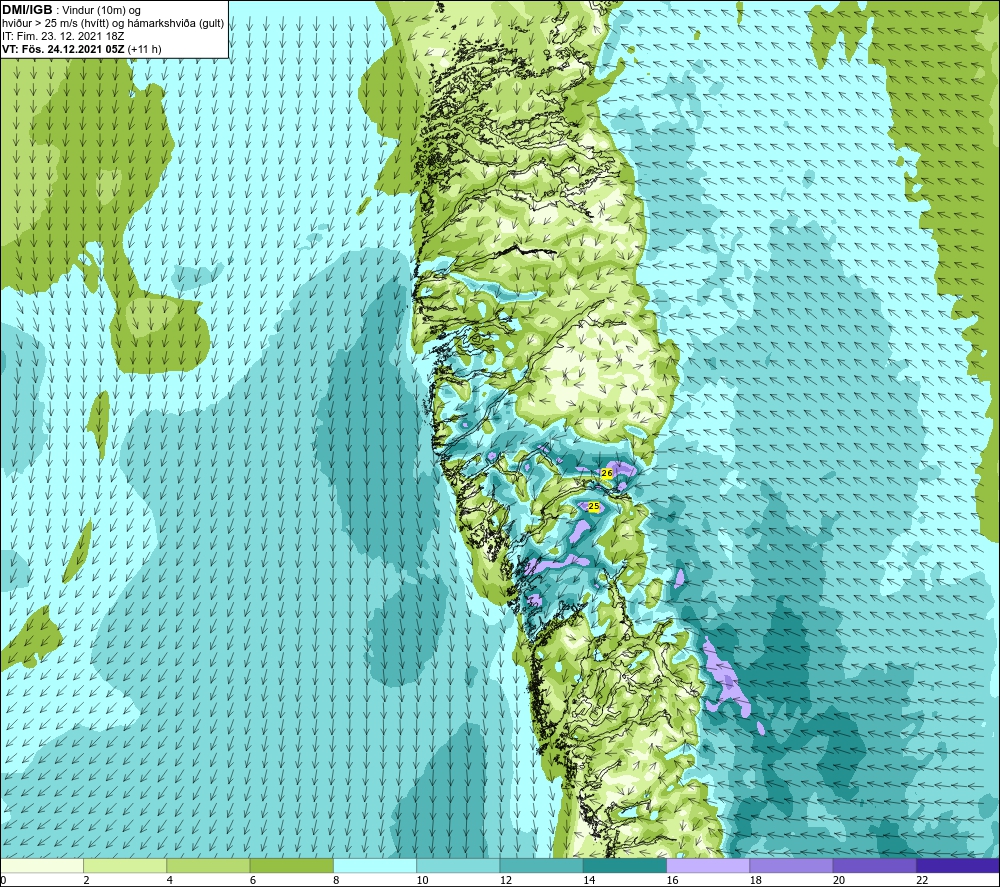Click the yellow gust label 25 on map

point(594,506)
